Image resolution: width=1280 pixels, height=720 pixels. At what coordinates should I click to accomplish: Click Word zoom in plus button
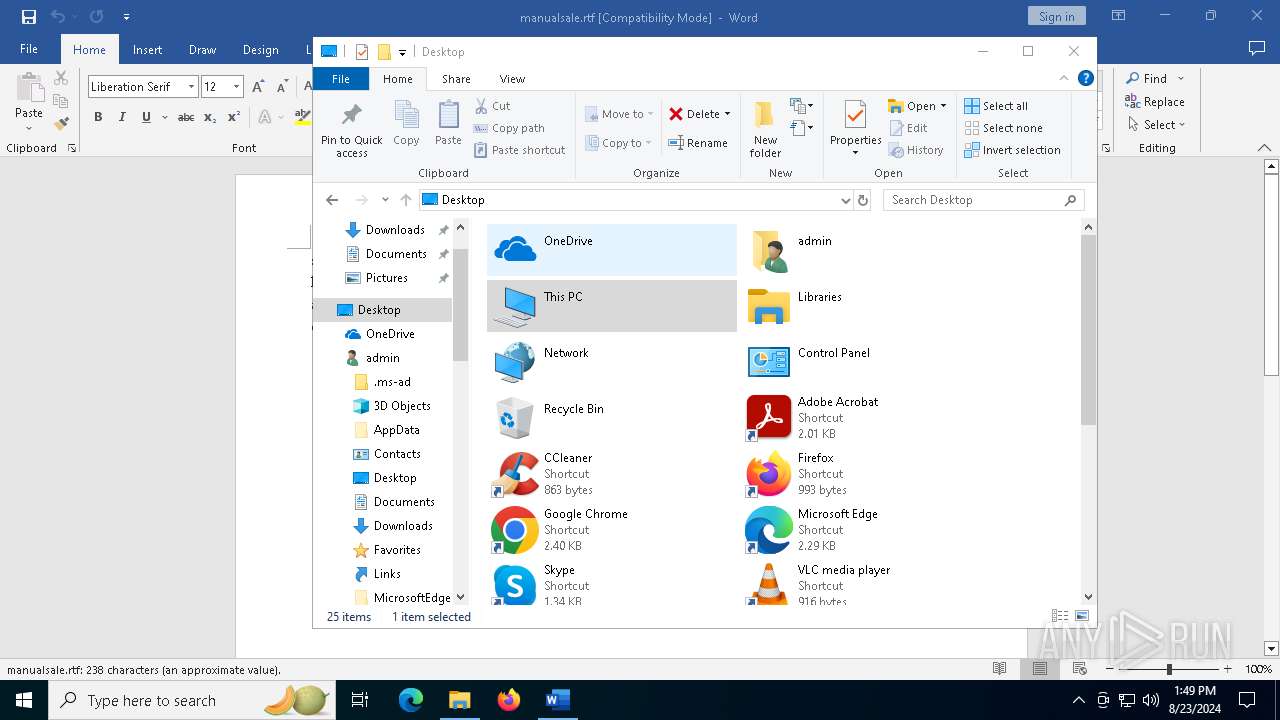1228,669
